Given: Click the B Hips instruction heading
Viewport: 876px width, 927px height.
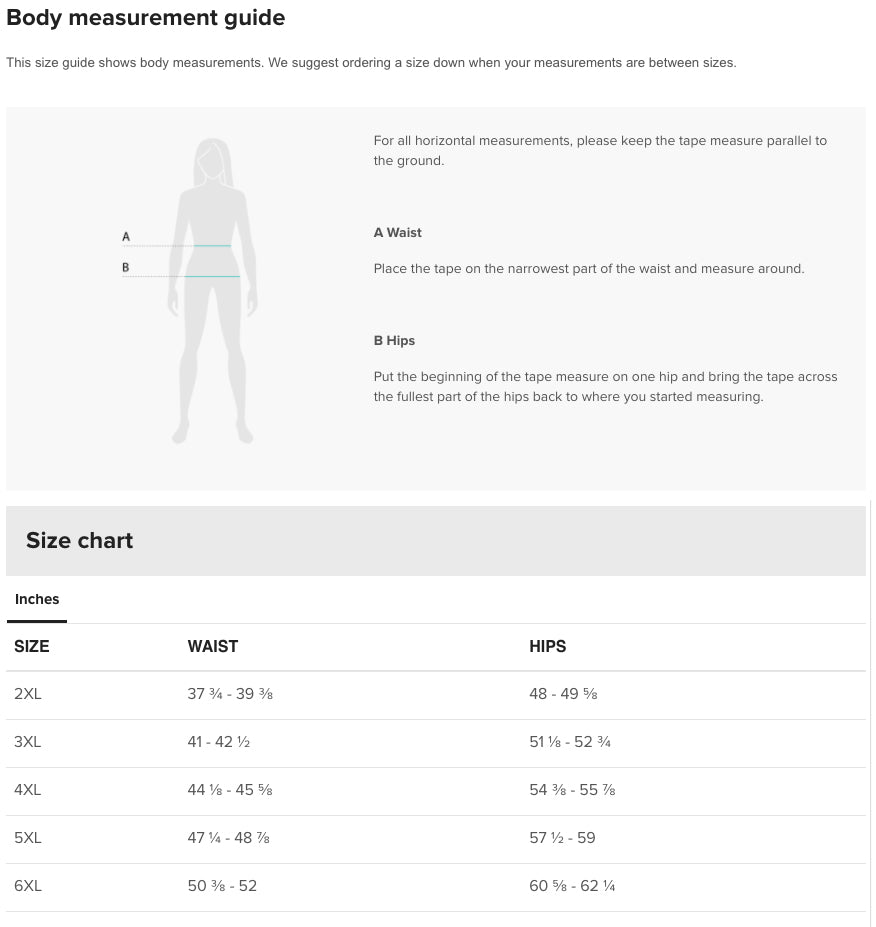Looking at the screenshot, I should tap(394, 341).
